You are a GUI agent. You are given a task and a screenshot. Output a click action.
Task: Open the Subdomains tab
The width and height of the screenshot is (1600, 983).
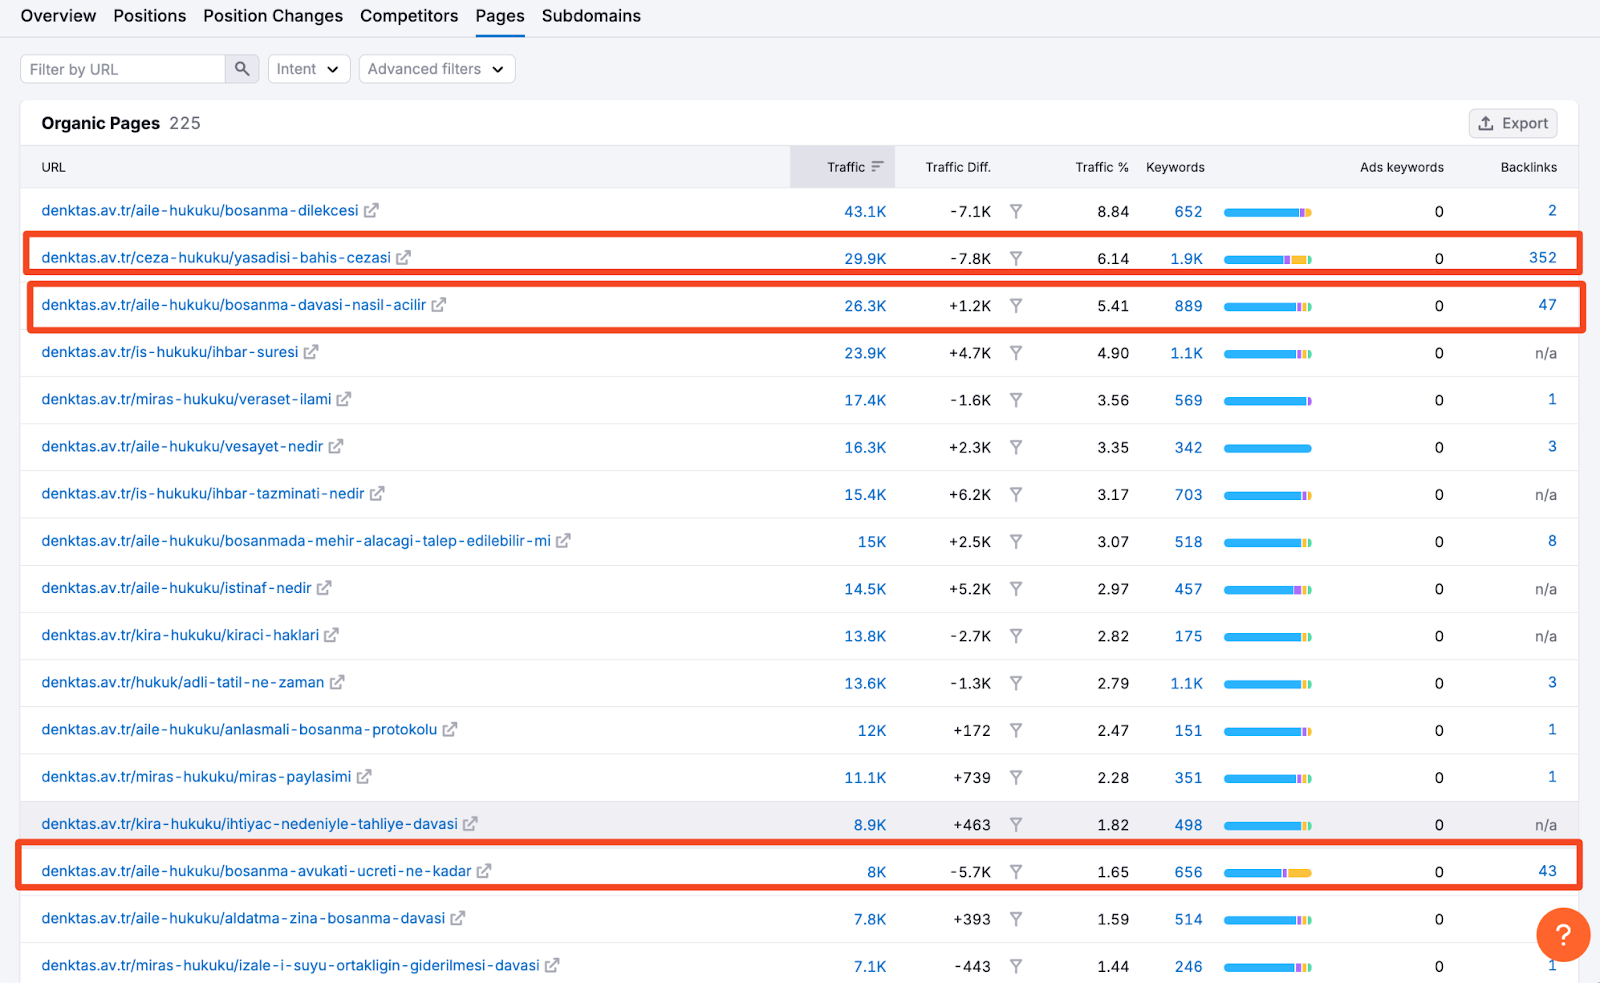tap(591, 16)
